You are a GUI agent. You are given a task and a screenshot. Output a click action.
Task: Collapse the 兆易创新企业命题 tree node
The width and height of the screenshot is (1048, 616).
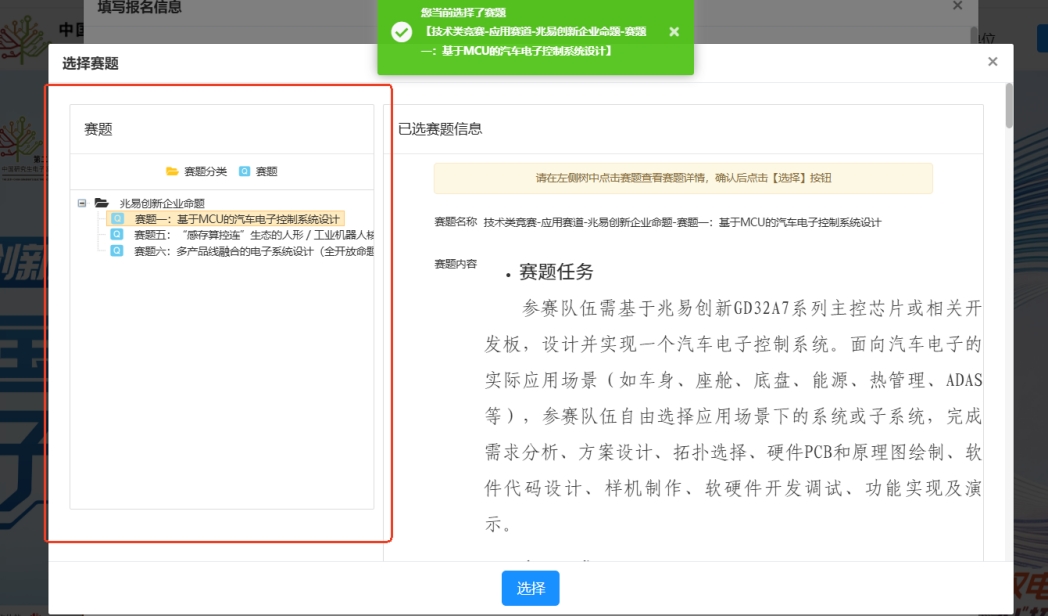(81, 203)
